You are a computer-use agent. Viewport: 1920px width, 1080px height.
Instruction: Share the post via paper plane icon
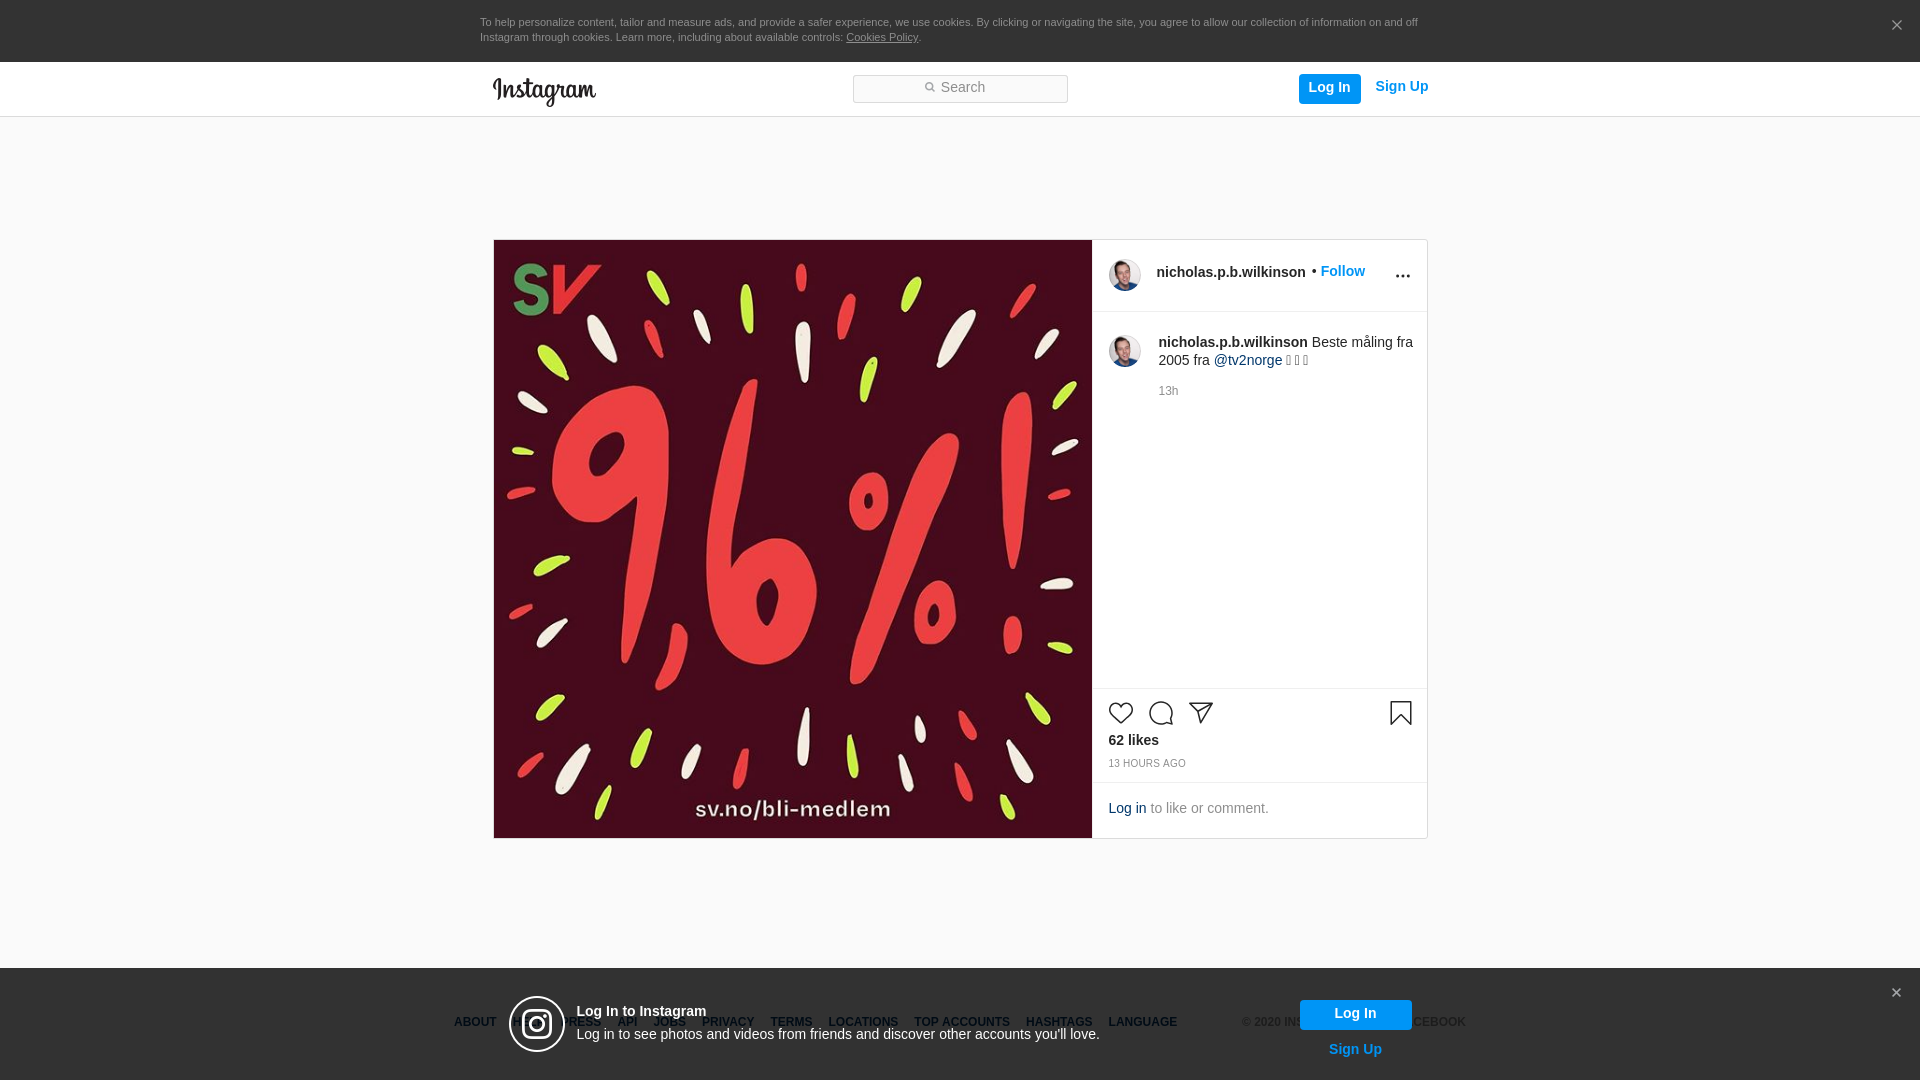(x=1200, y=713)
